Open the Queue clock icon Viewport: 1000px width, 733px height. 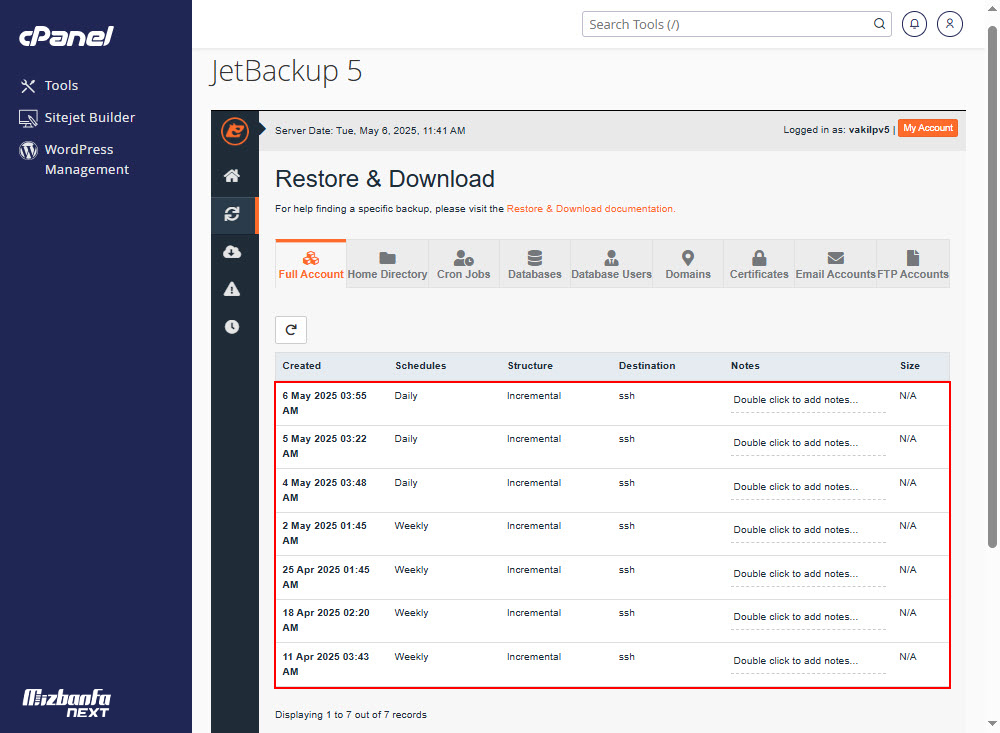232,327
